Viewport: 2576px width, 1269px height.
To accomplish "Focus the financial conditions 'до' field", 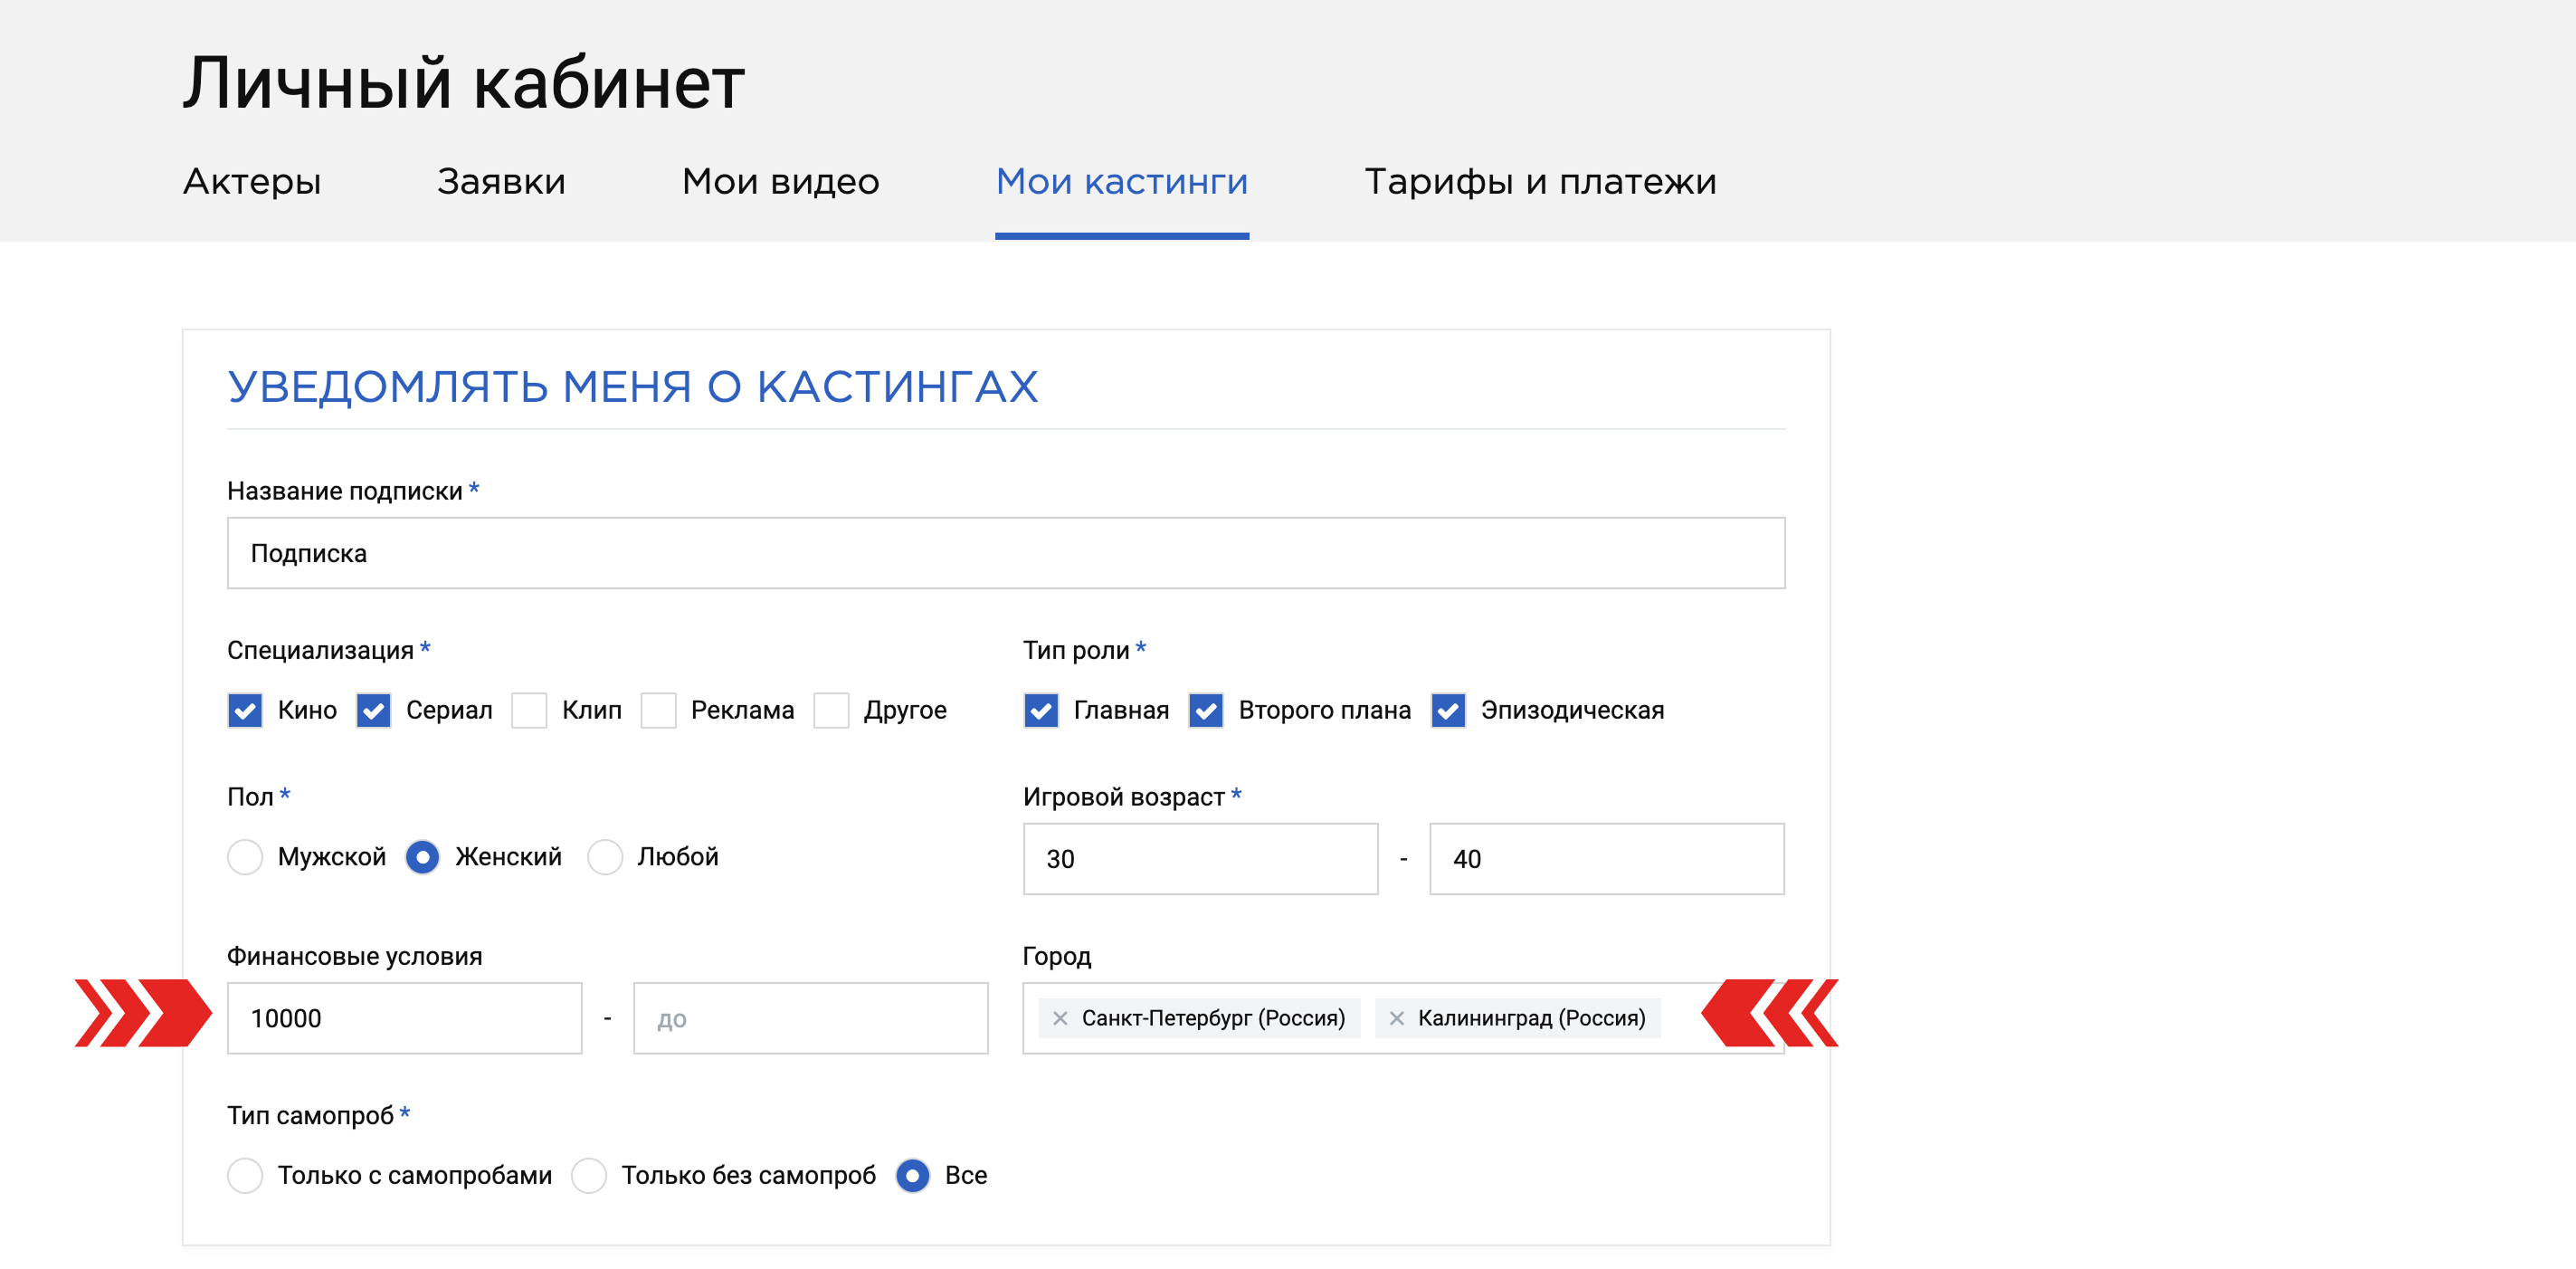I will (810, 1018).
